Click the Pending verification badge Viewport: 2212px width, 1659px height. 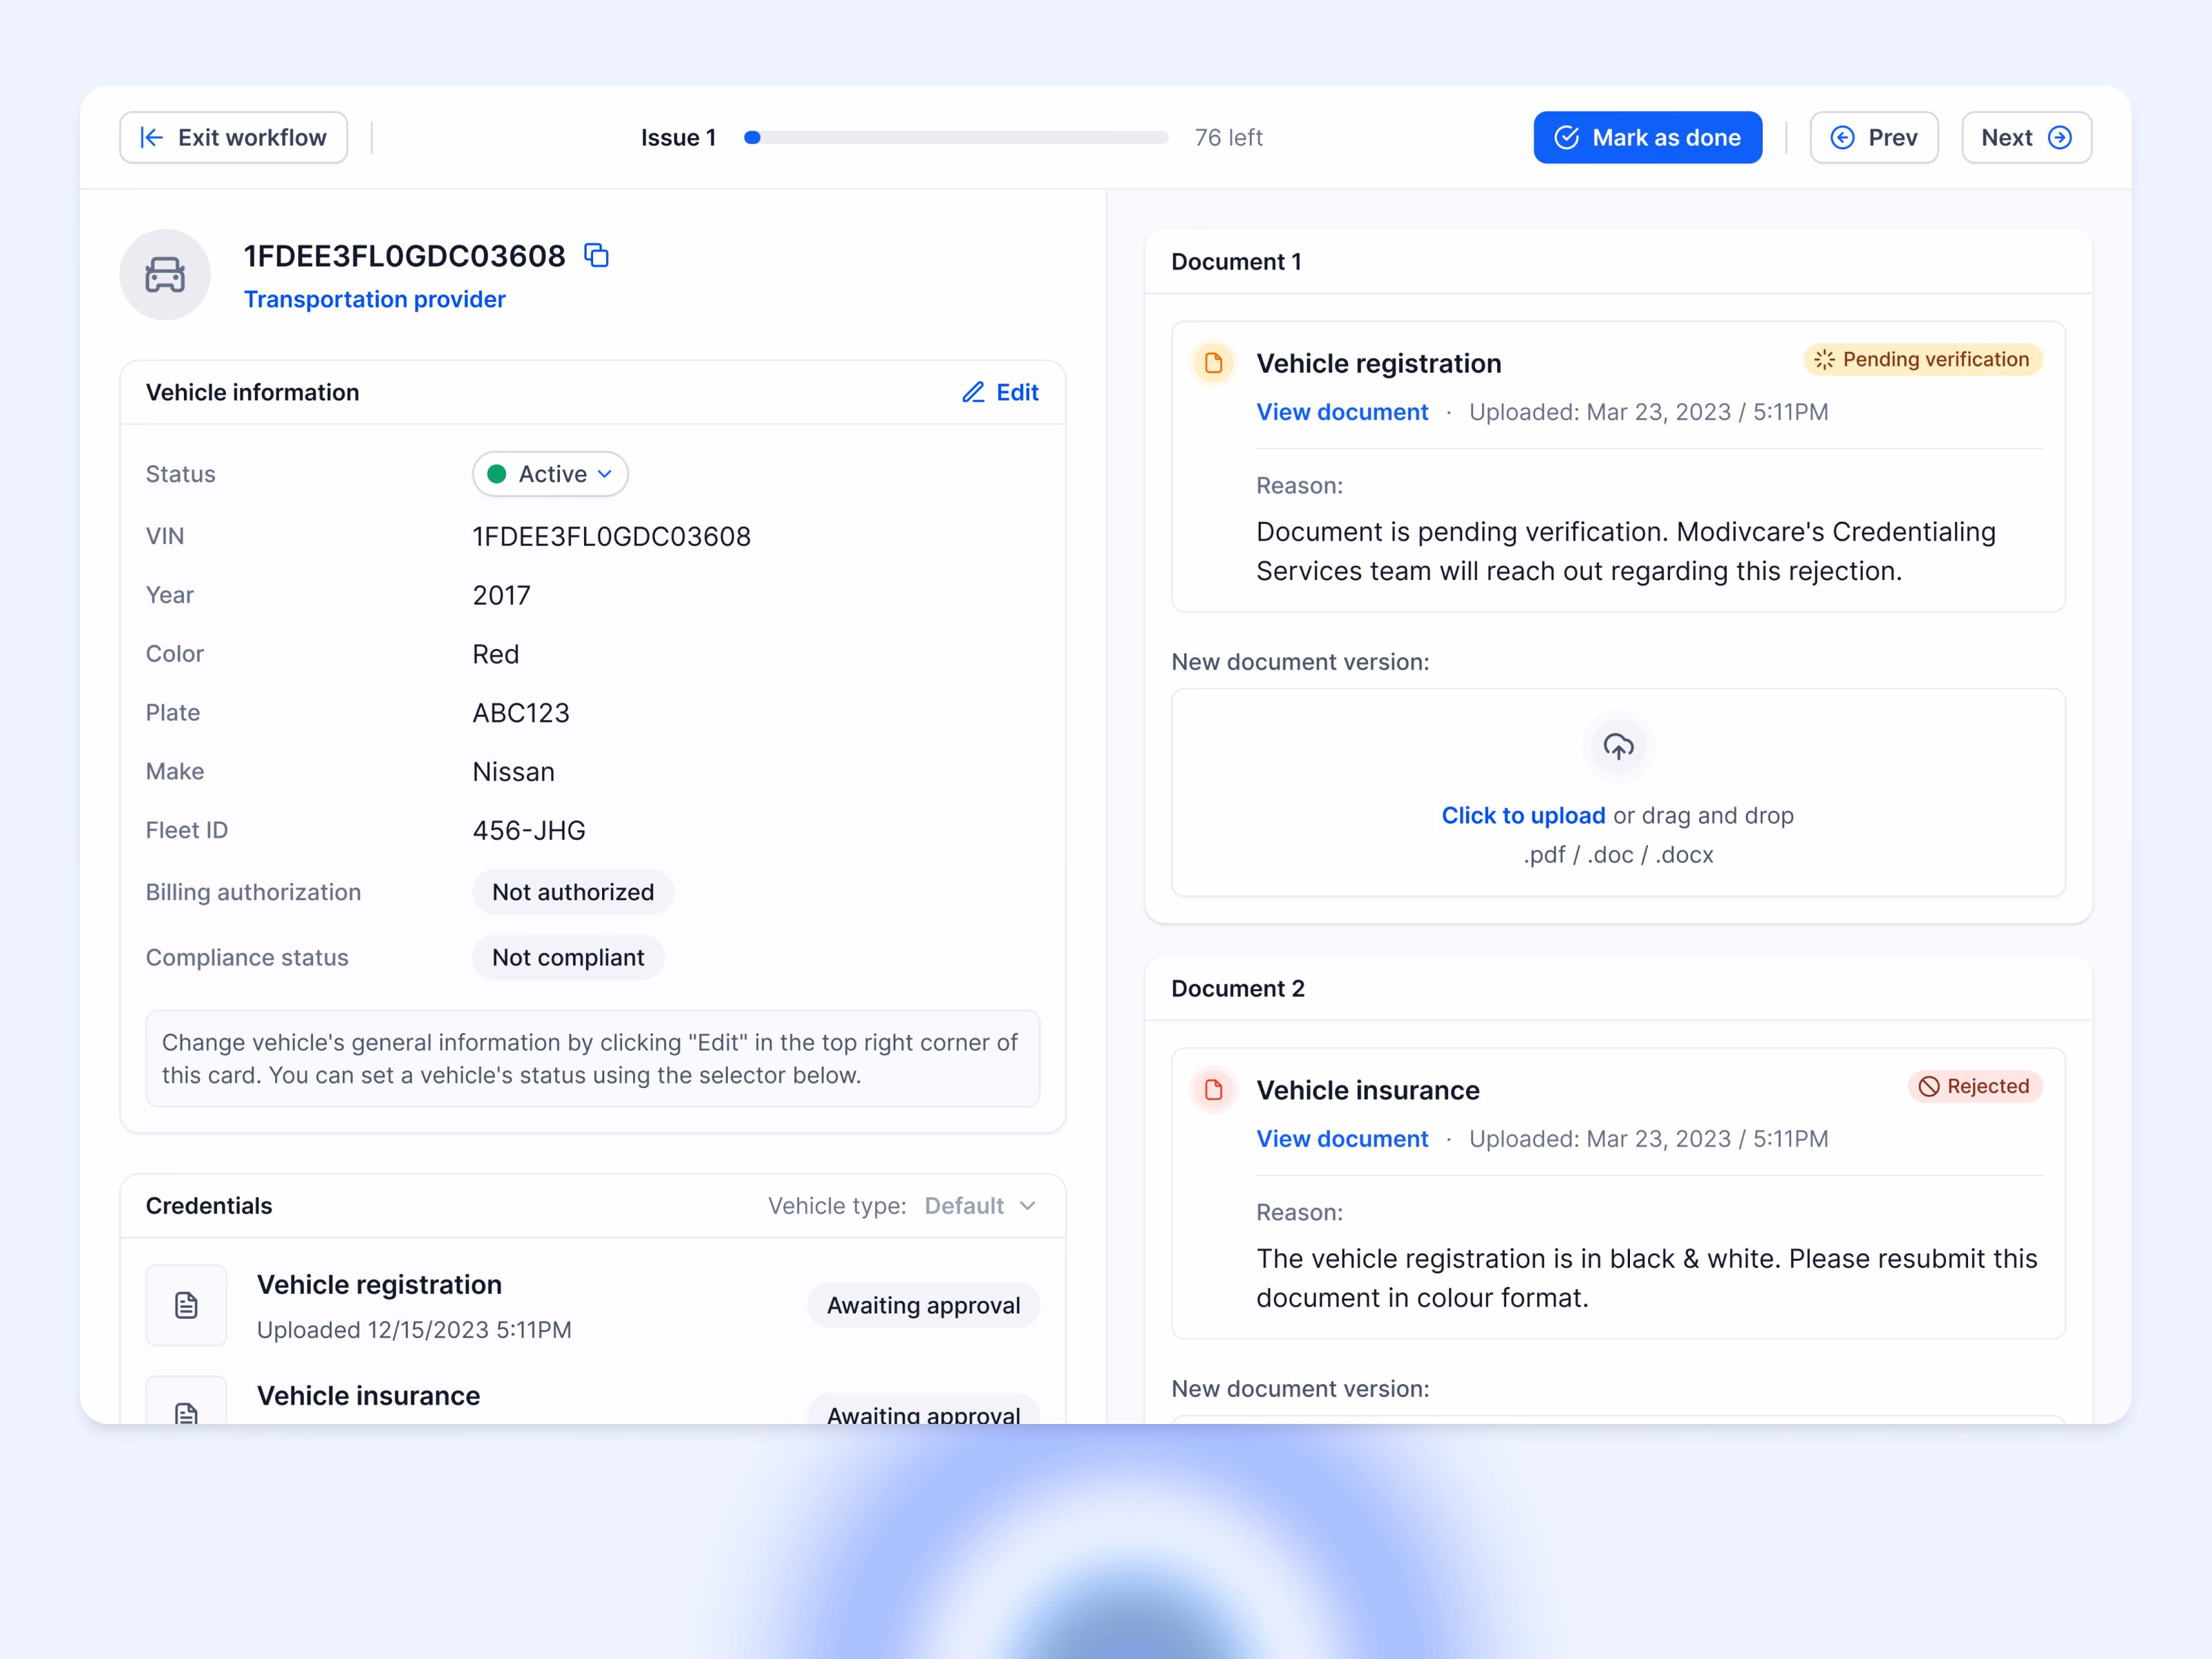click(1923, 359)
